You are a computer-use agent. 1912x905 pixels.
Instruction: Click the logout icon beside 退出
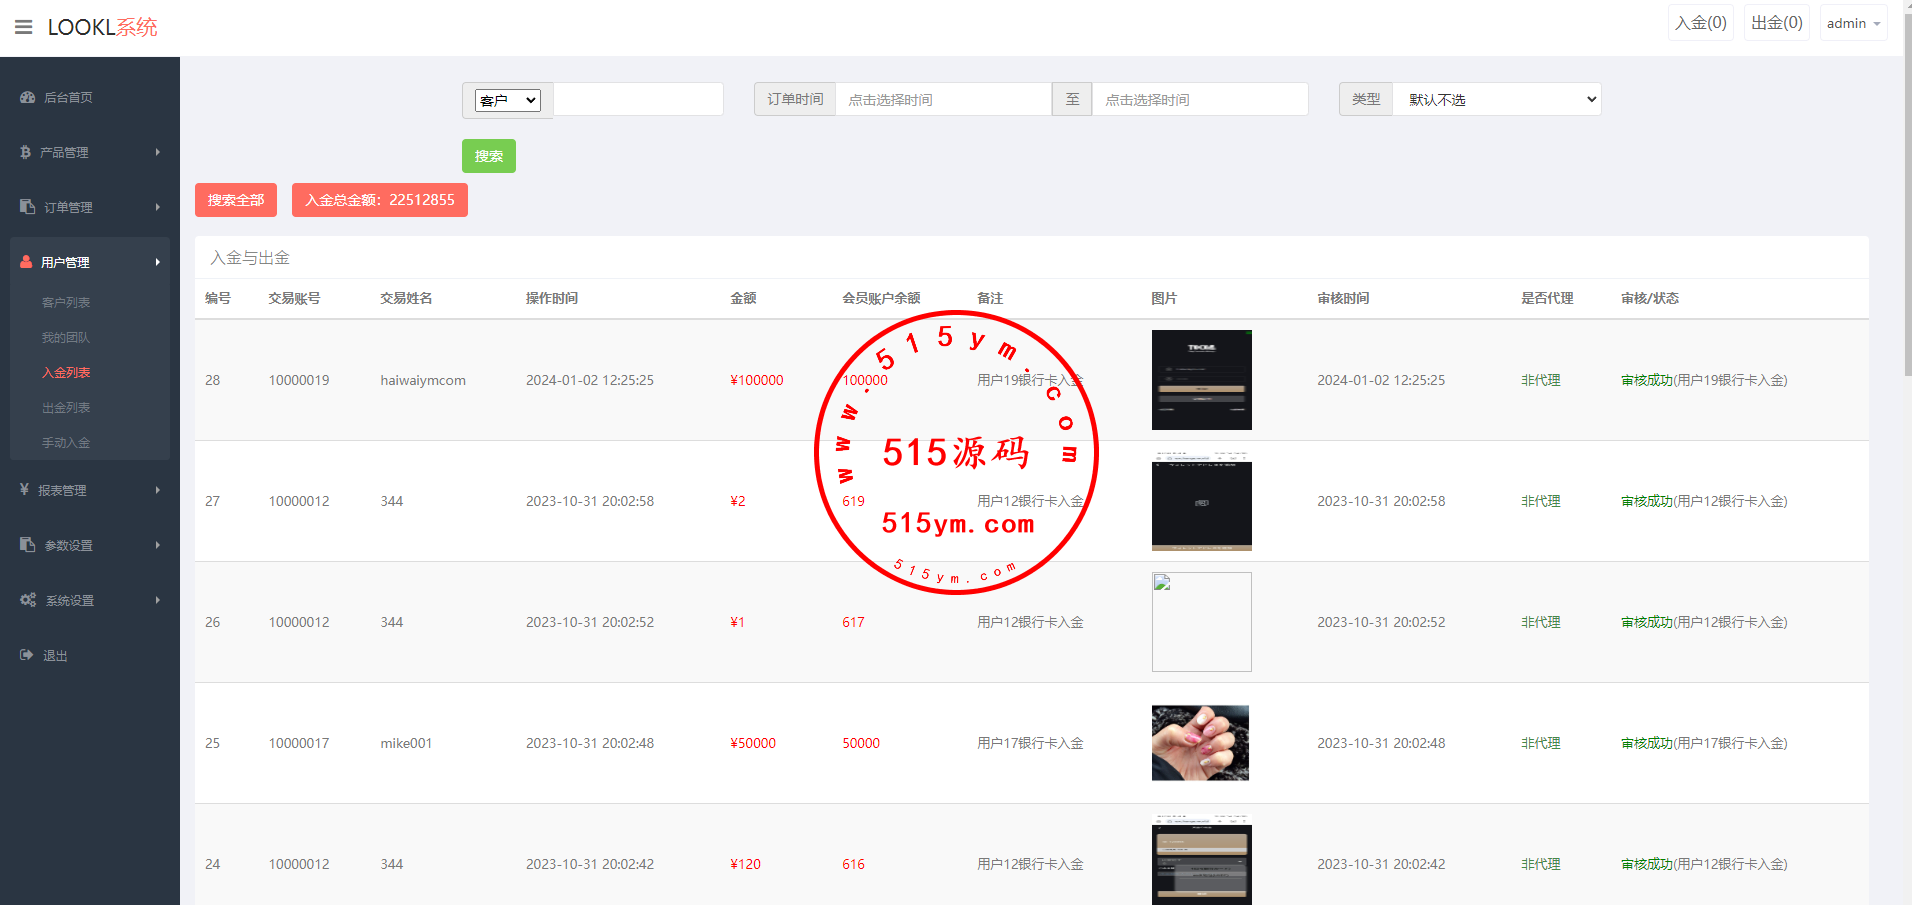tap(26, 655)
